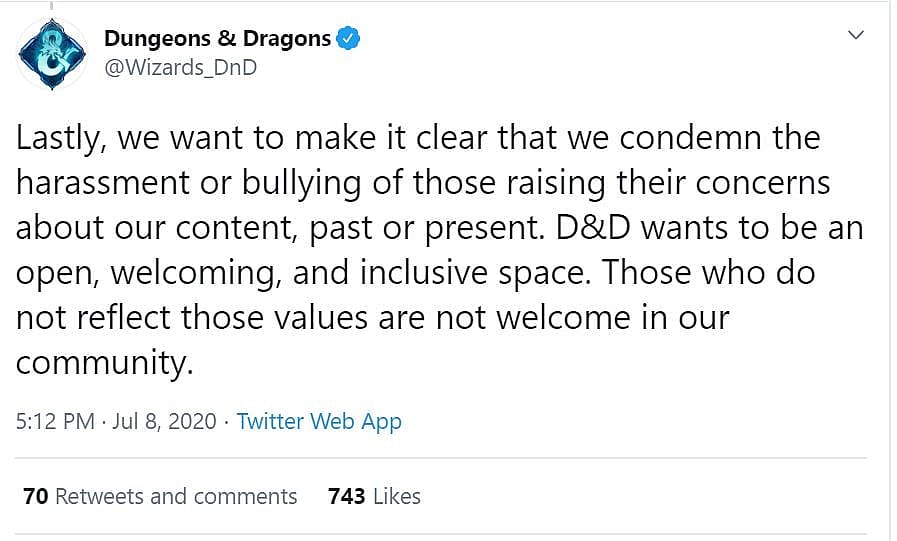
Task: Open the Twitter Web App source link
Action: pyautogui.click(x=319, y=421)
